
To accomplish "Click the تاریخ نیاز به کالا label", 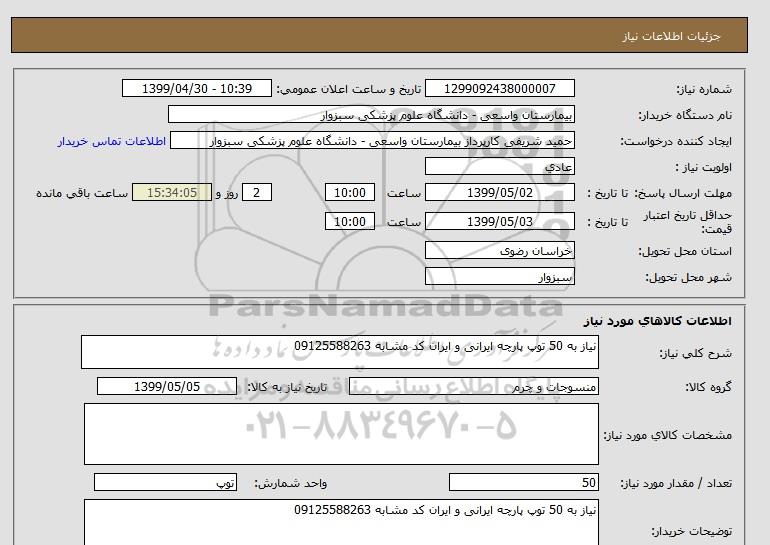I will tap(287, 387).
